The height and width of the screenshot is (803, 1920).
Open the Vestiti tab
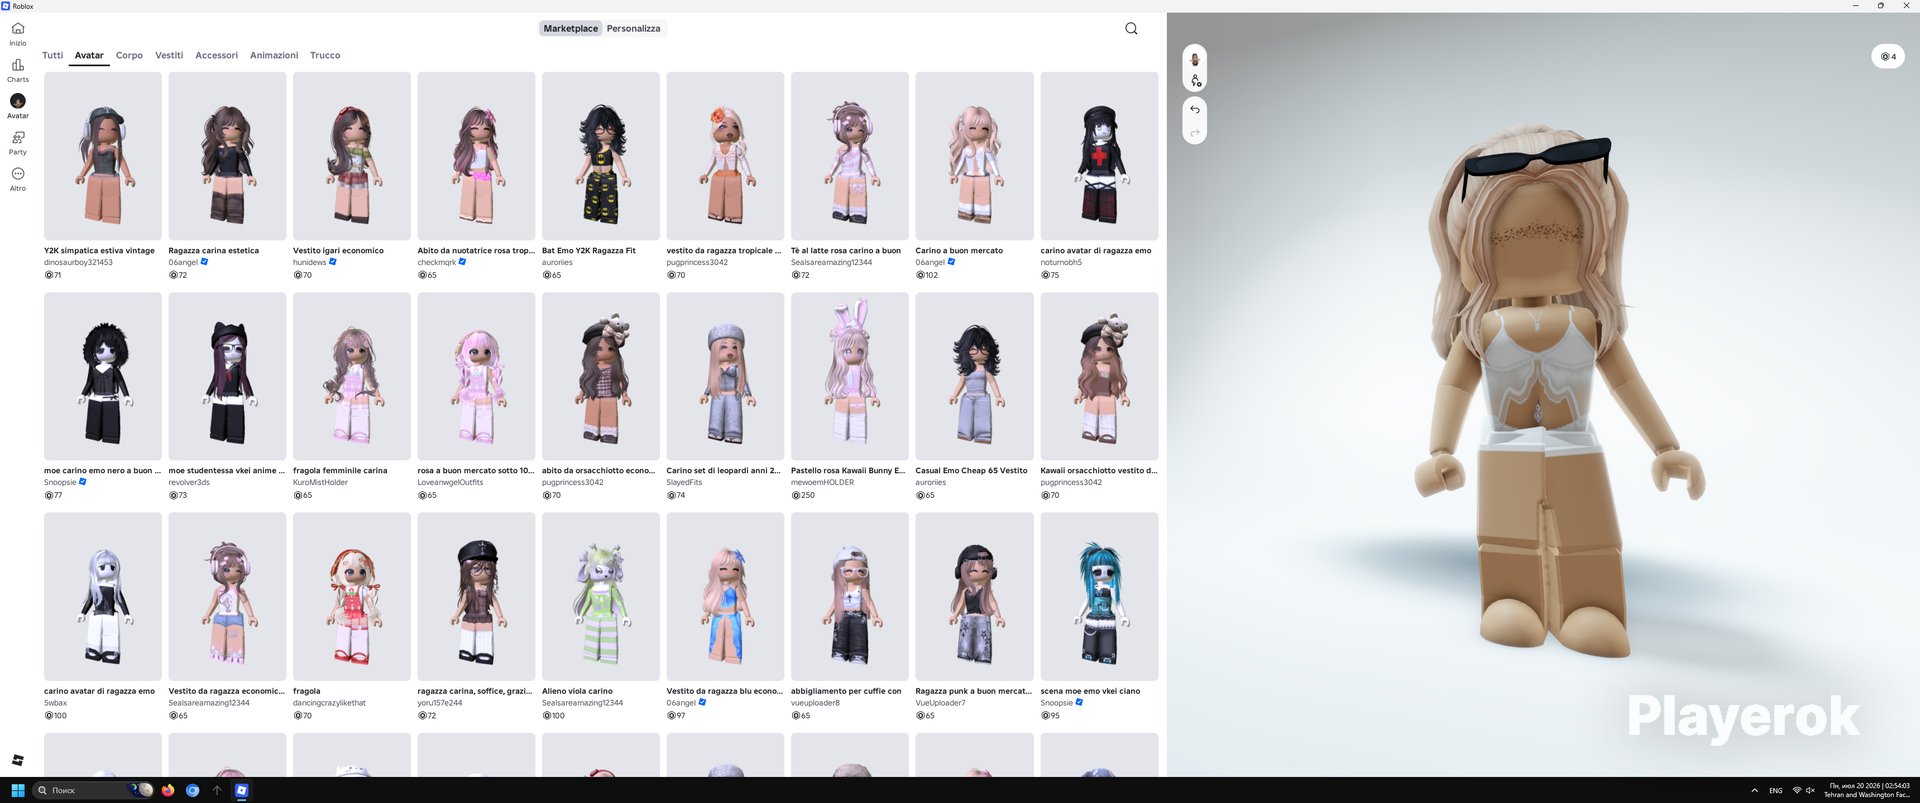169,56
